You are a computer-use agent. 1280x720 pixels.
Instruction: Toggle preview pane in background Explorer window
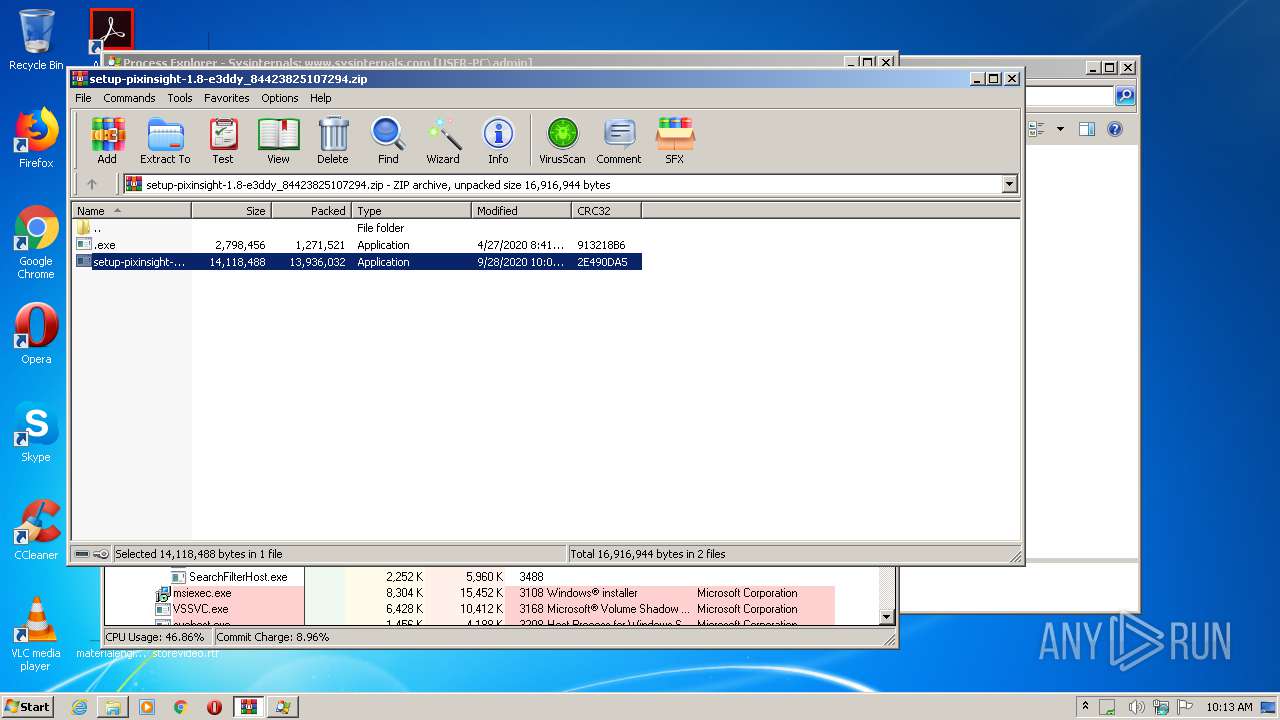(x=1087, y=129)
